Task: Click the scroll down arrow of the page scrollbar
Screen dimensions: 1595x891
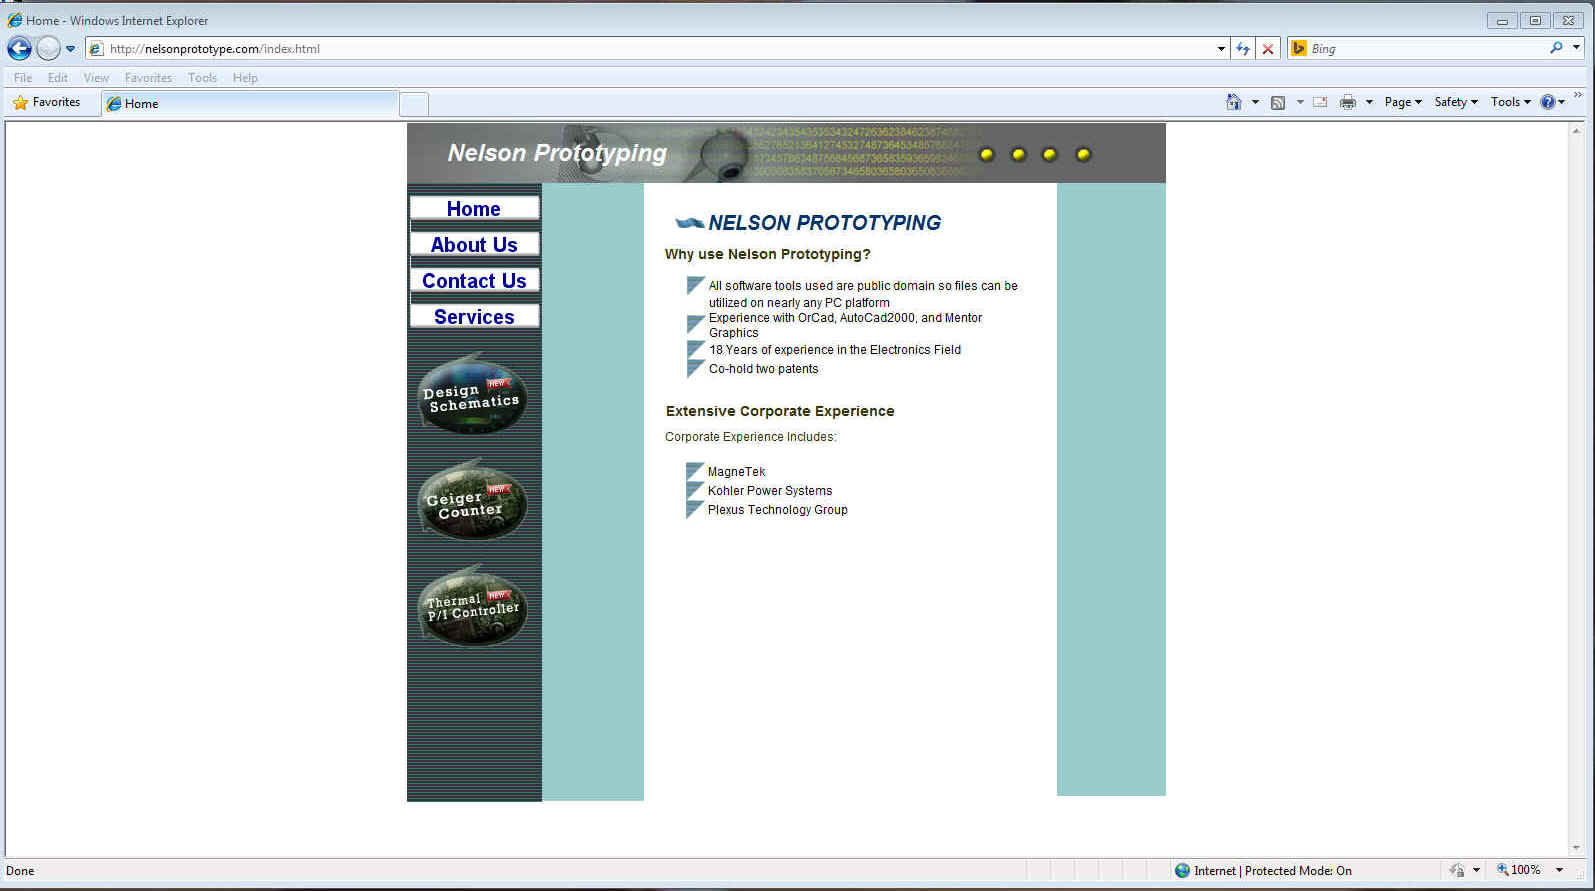Action: click(1577, 848)
